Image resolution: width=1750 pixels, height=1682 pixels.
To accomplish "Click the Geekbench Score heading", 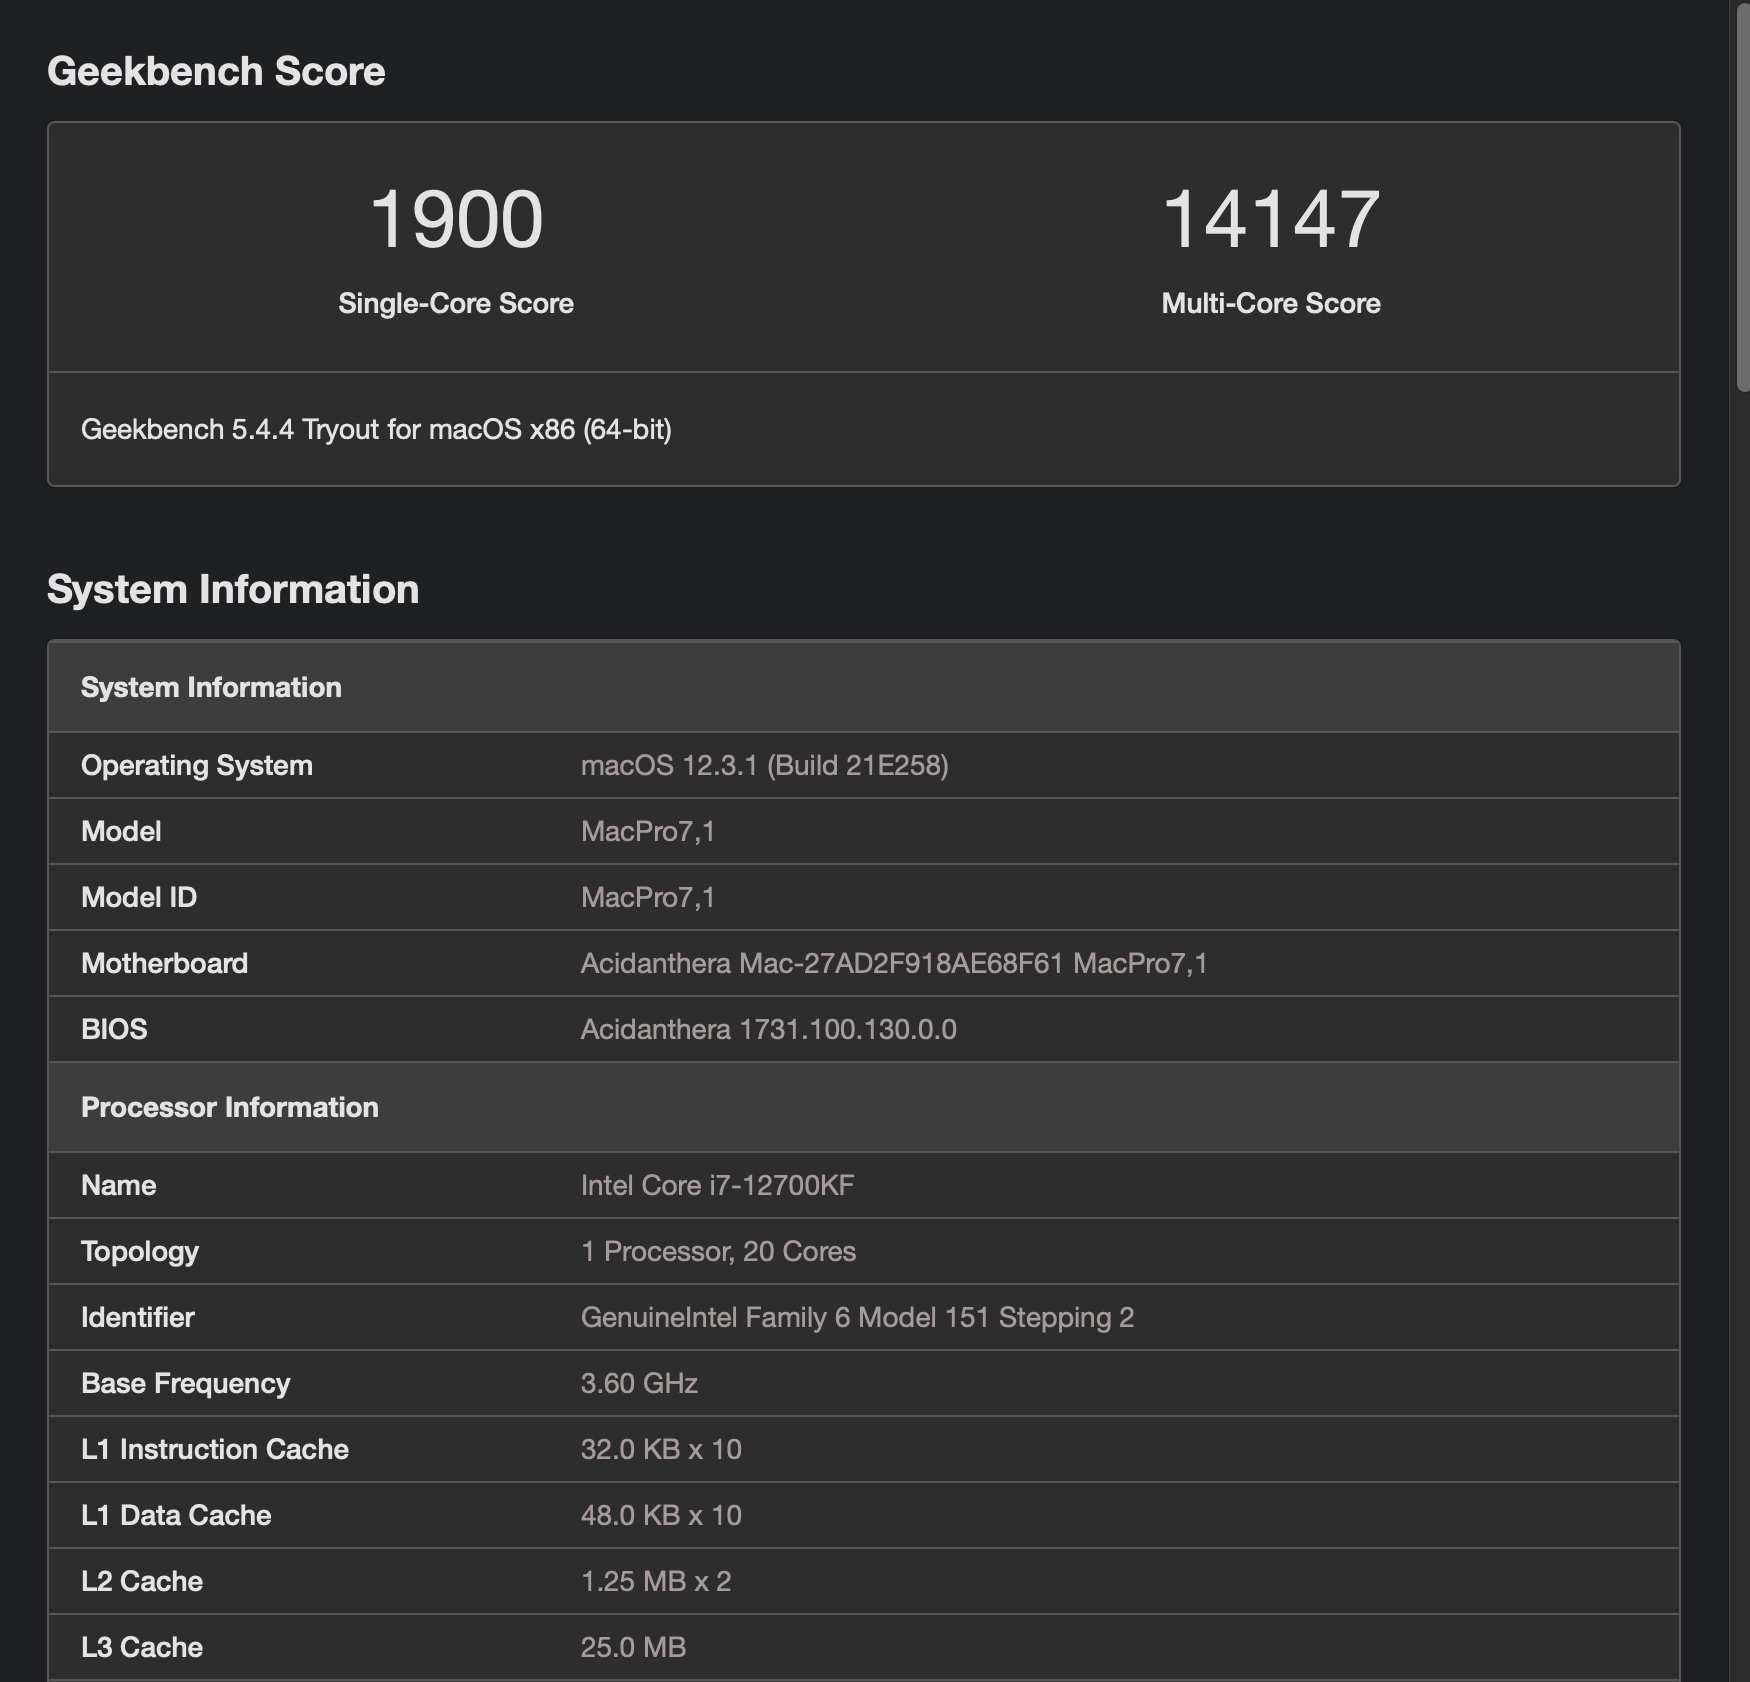I will coord(216,71).
